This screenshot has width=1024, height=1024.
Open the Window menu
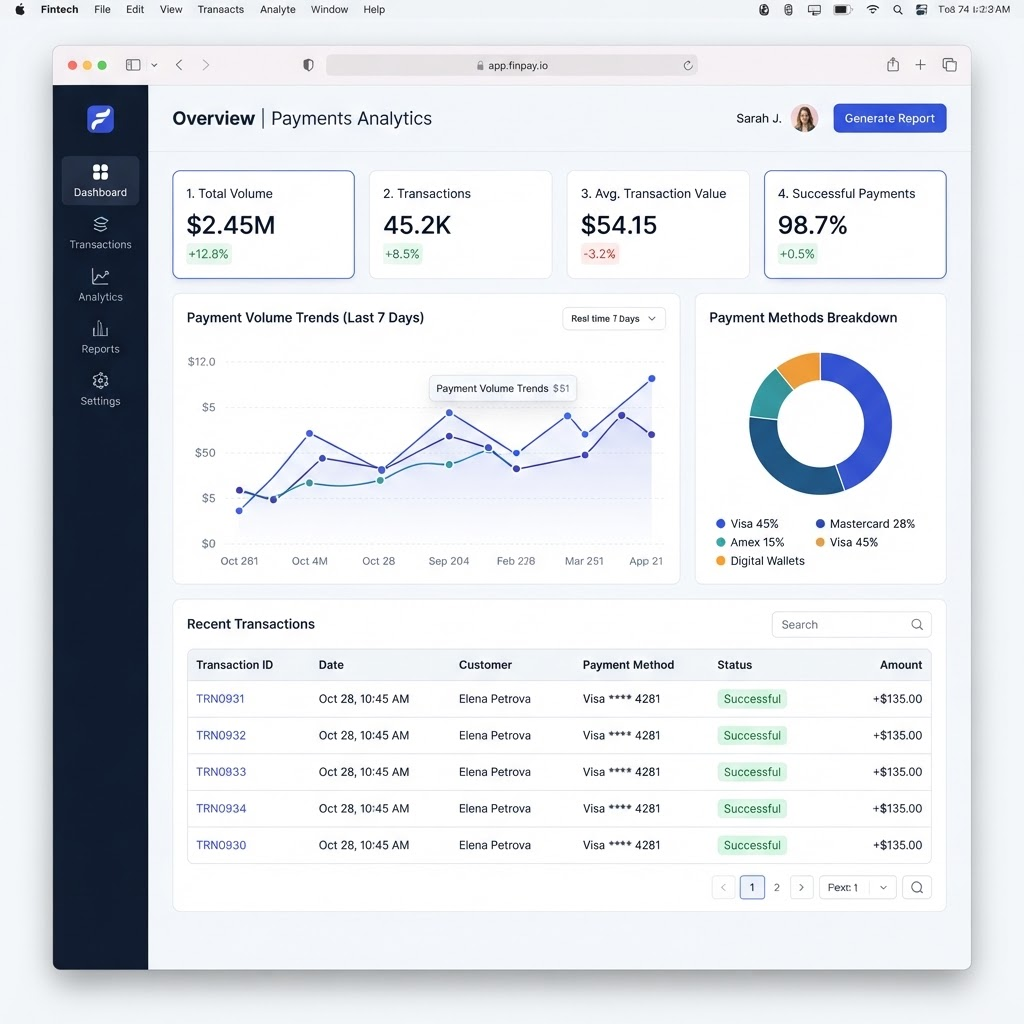(329, 9)
